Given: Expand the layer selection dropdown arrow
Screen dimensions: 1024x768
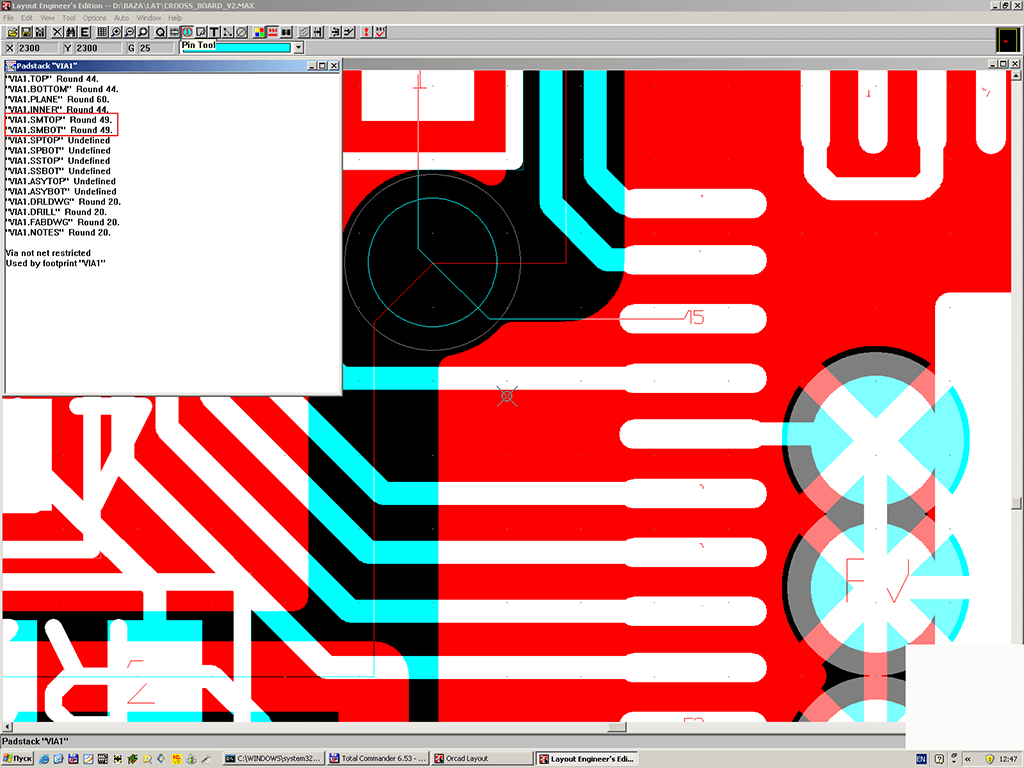Looking at the screenshot, I should pyautogui.click(x=298, y=48).
